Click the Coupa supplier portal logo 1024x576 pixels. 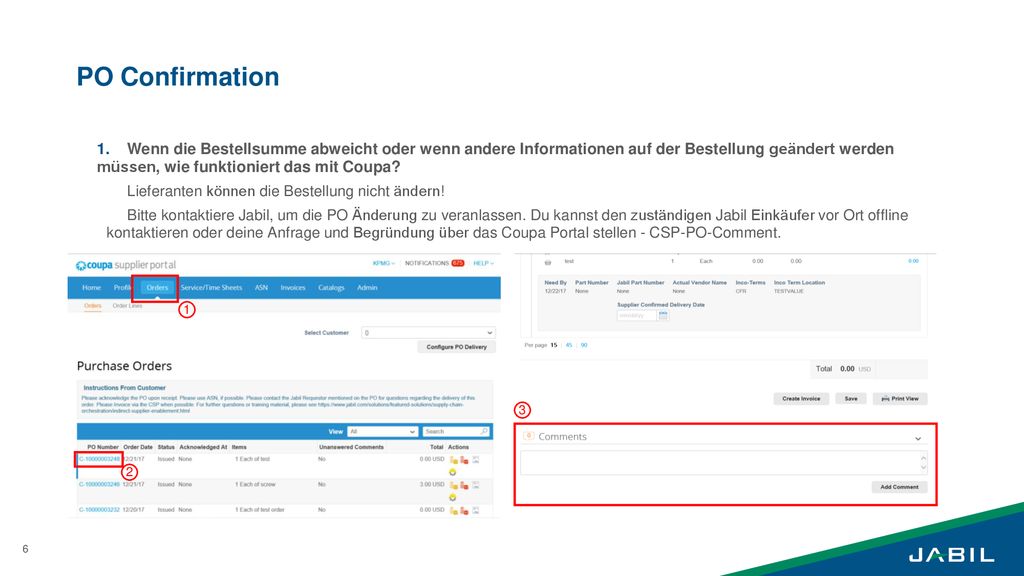point(126,265)
